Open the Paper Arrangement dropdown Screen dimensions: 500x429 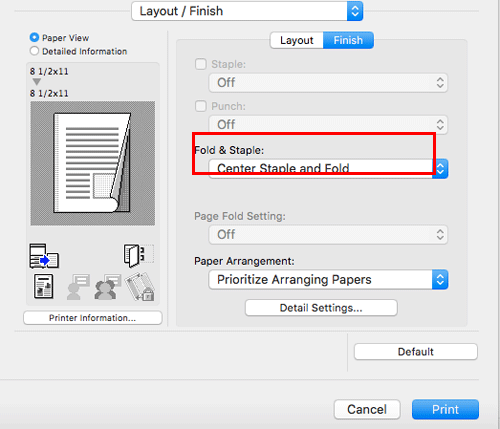tap(328, 280)
